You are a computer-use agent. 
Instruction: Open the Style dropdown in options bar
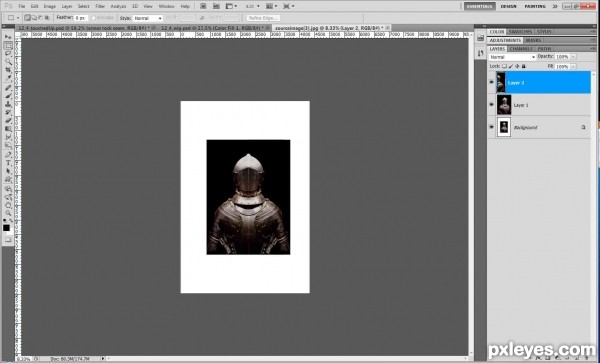[x=148, y=18]
